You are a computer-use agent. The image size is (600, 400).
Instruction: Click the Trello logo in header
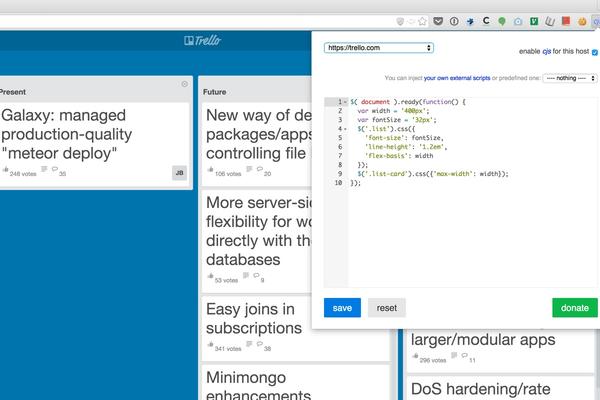pos(202,40)
